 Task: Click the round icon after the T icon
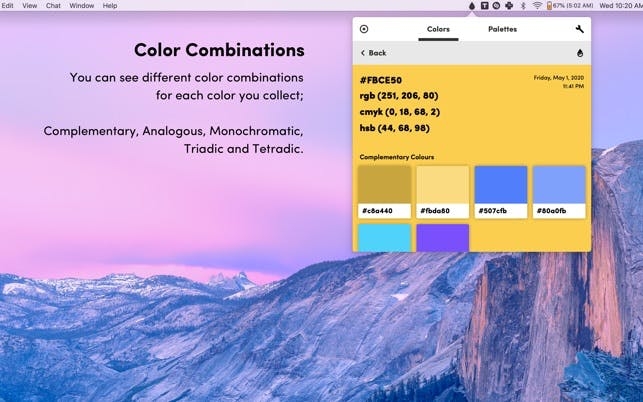point(496,6)
